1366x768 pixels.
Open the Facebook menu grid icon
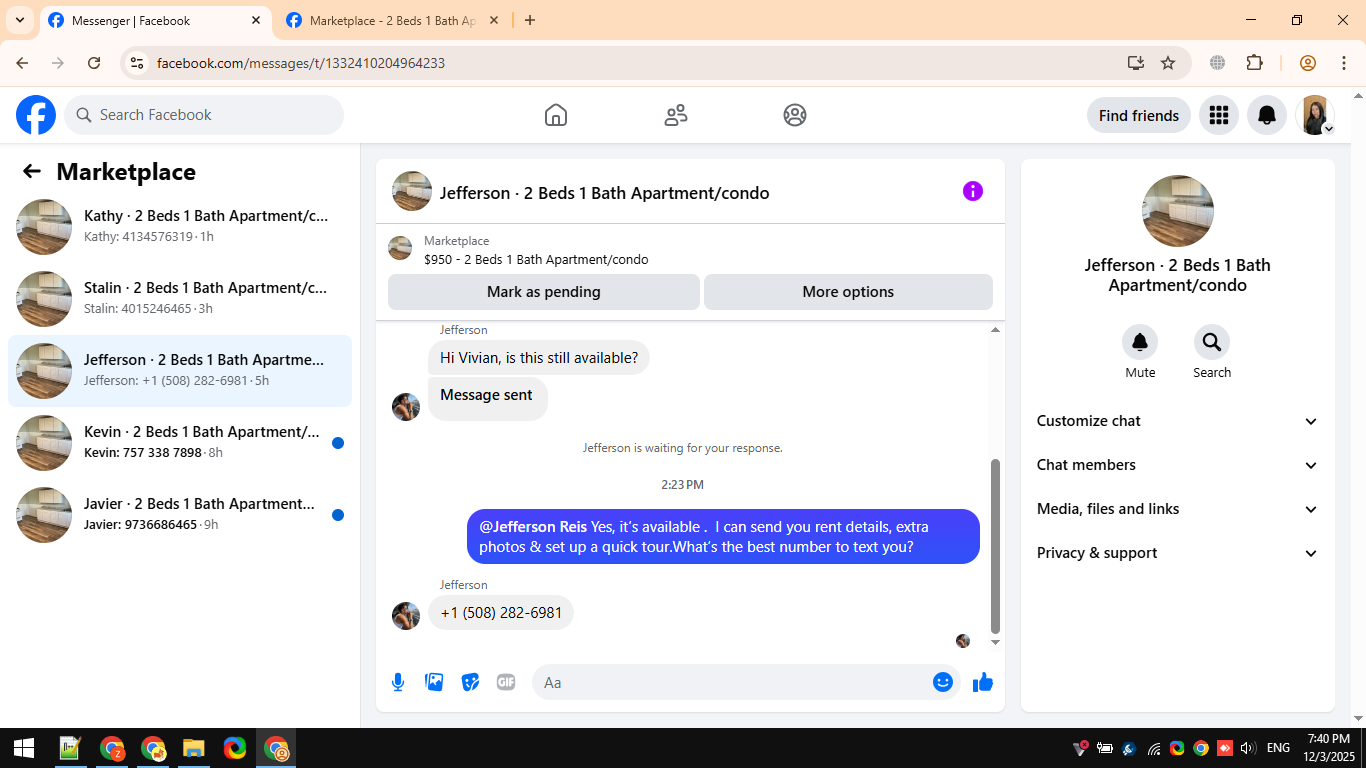1218,115
